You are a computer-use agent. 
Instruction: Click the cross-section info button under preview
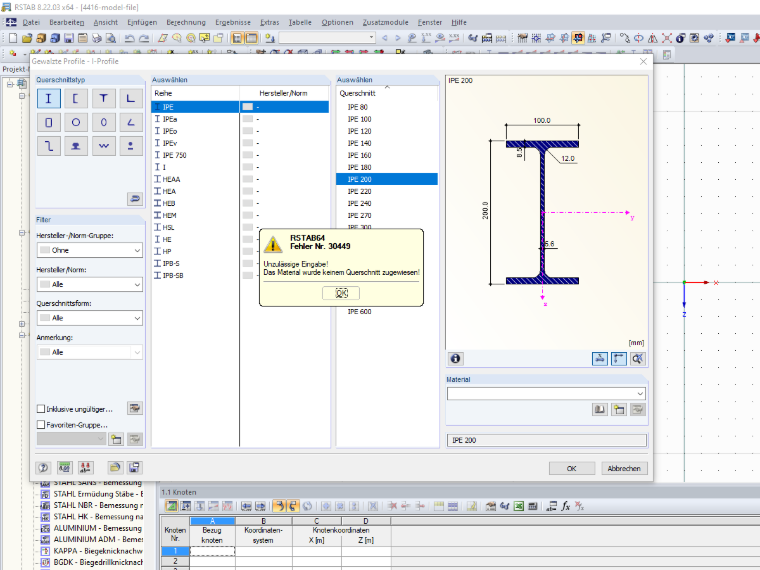click(455, 359)
